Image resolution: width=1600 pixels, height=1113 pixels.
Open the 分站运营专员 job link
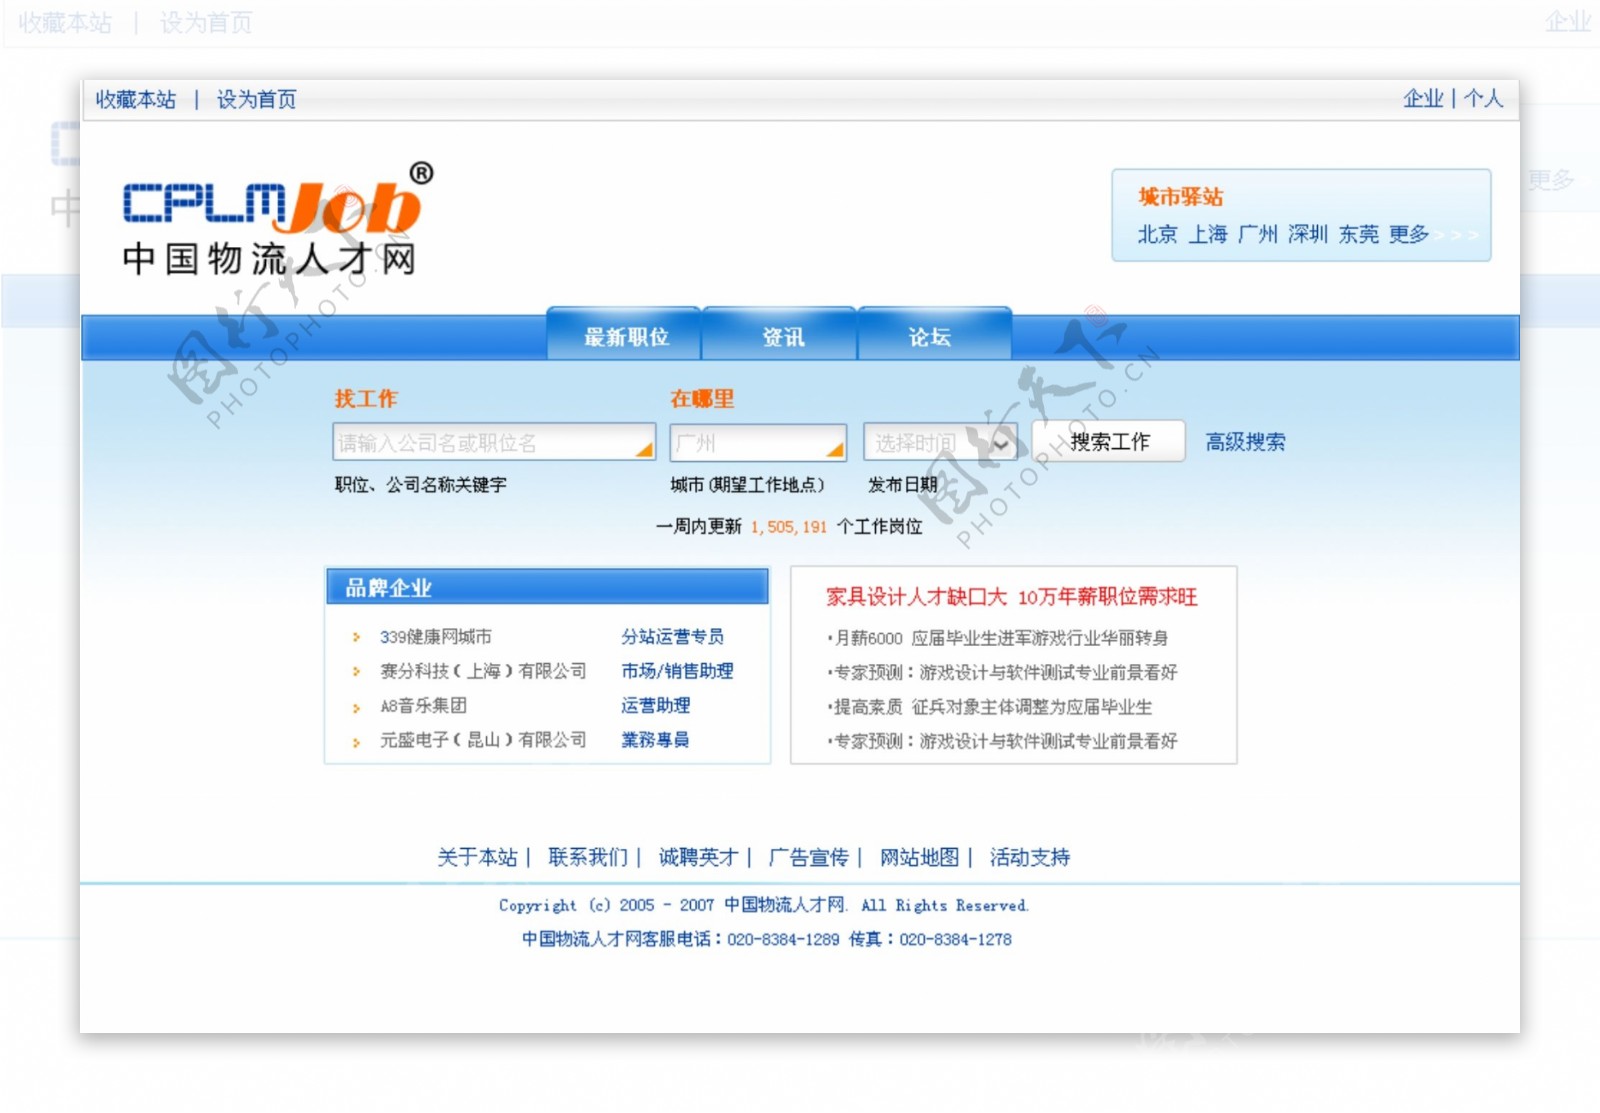tap(673, 637)
